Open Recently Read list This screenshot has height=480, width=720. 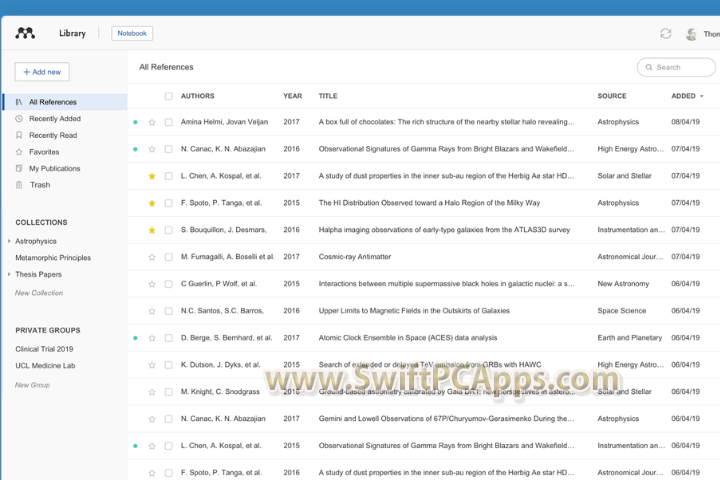click(53, 135)
